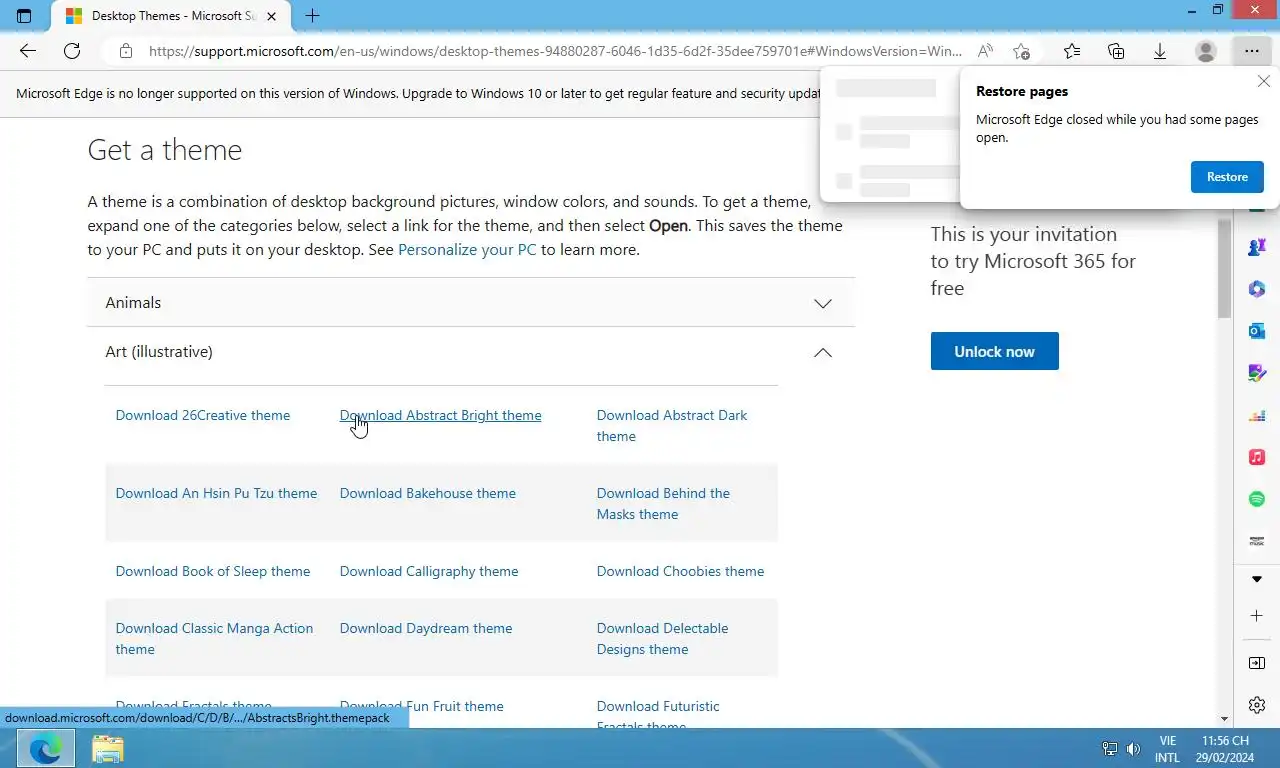1280x768 pixels.
Task: Expand the Animals category
Action: coord(471,303)
